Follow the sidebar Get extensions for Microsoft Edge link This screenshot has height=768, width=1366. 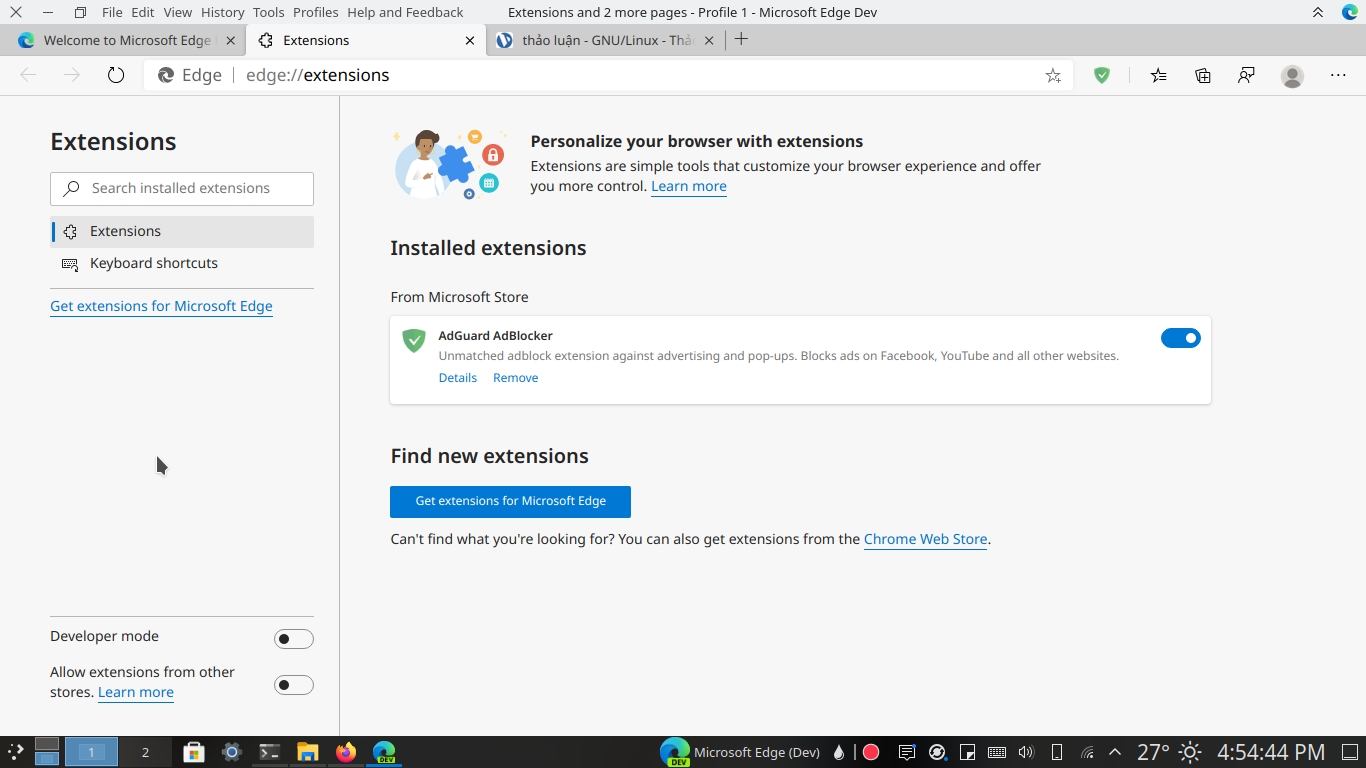coord(161,306)
